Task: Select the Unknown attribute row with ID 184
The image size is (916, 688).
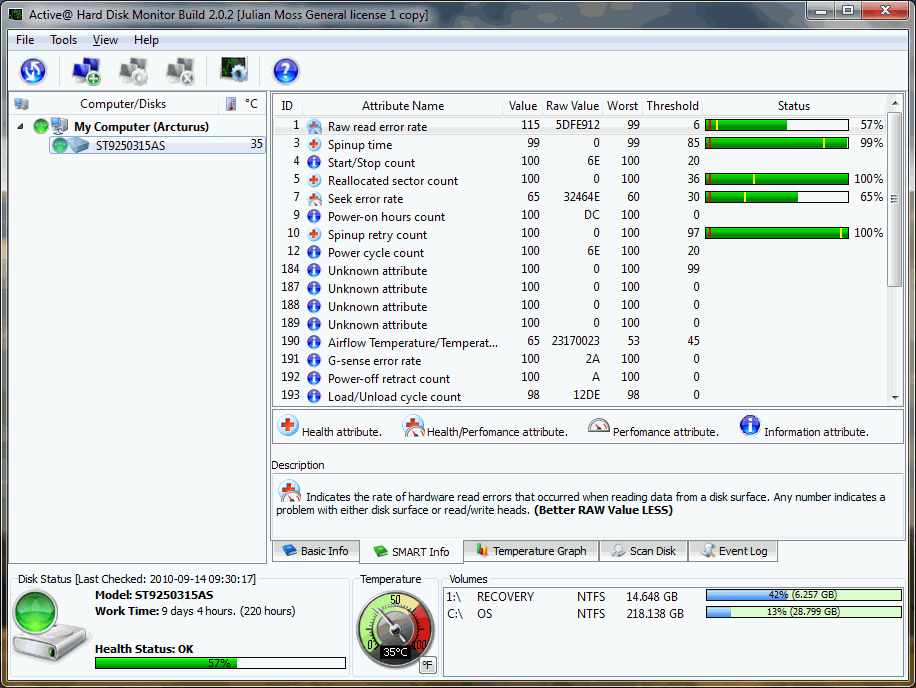Action: (580, 270)
